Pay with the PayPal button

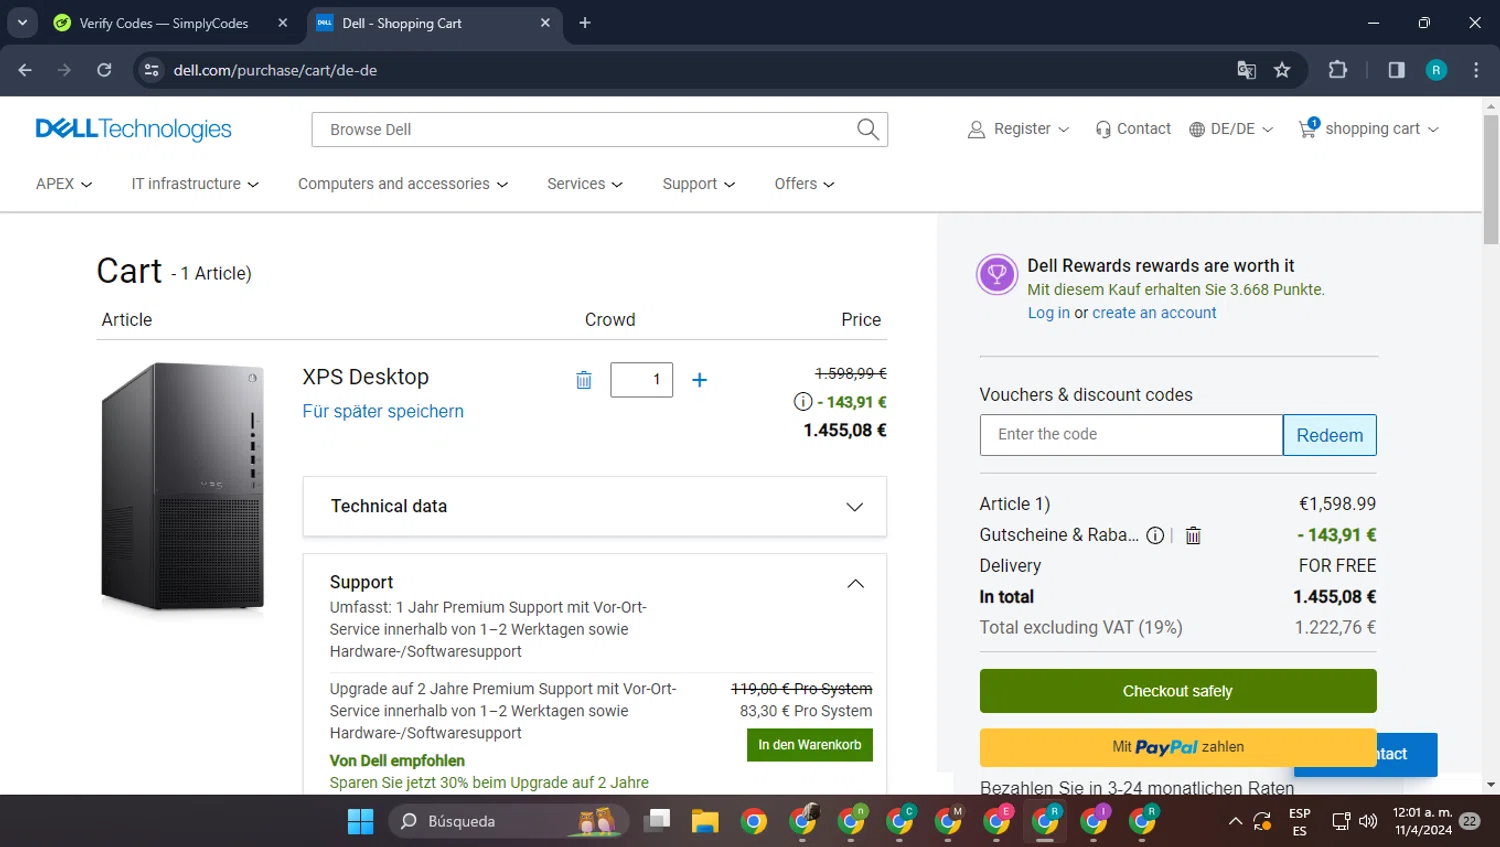click(1178, 747)
